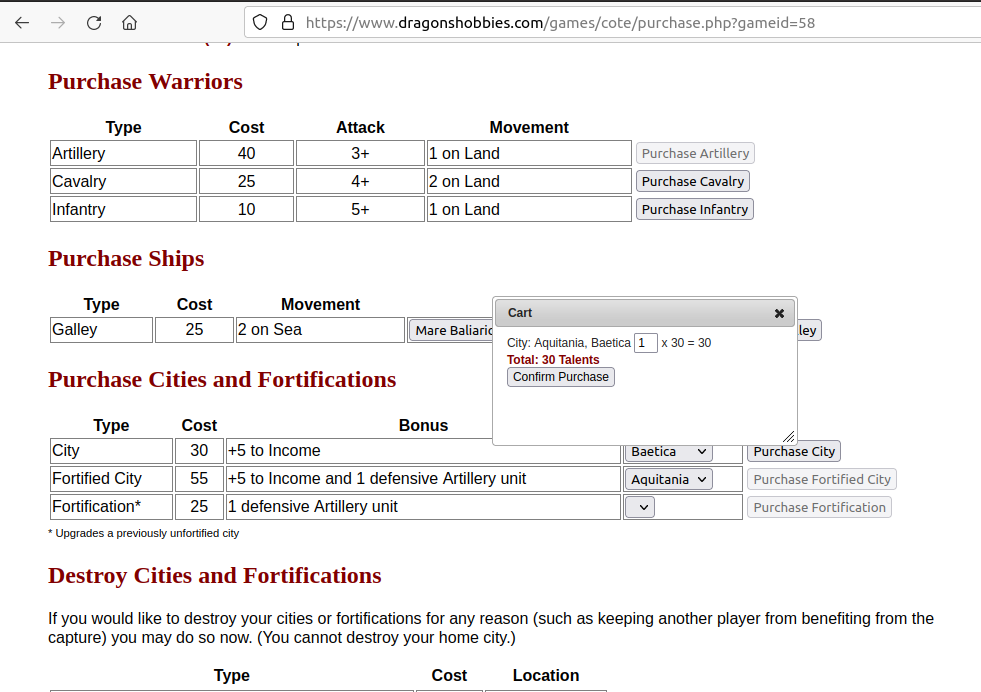Open the Aquitania fortified city dropdown

668,479
